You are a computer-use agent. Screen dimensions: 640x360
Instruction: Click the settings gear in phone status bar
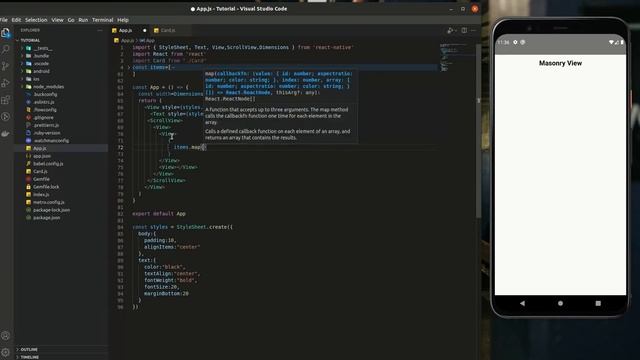point(515,42)
